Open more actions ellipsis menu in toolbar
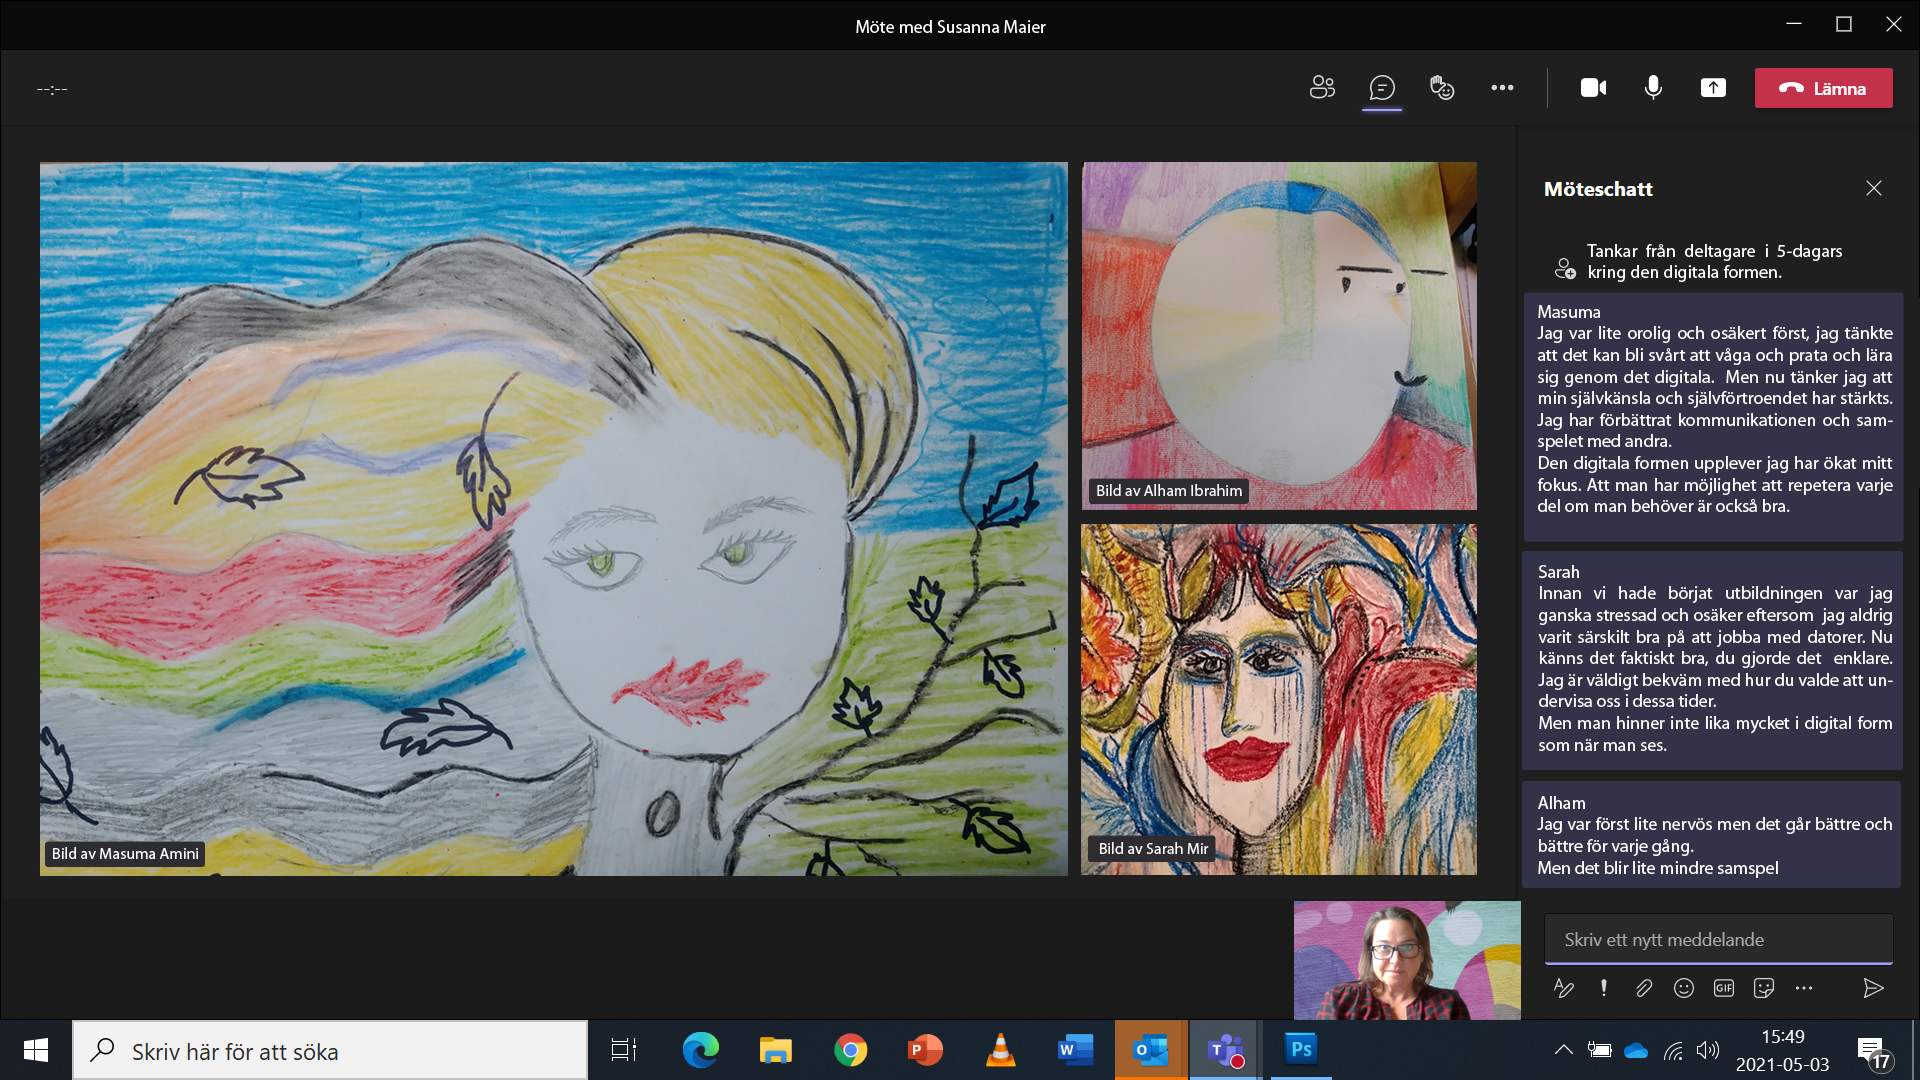Image resolution: width=1920 pixels, height=1080 pixels. (1502, 88)
